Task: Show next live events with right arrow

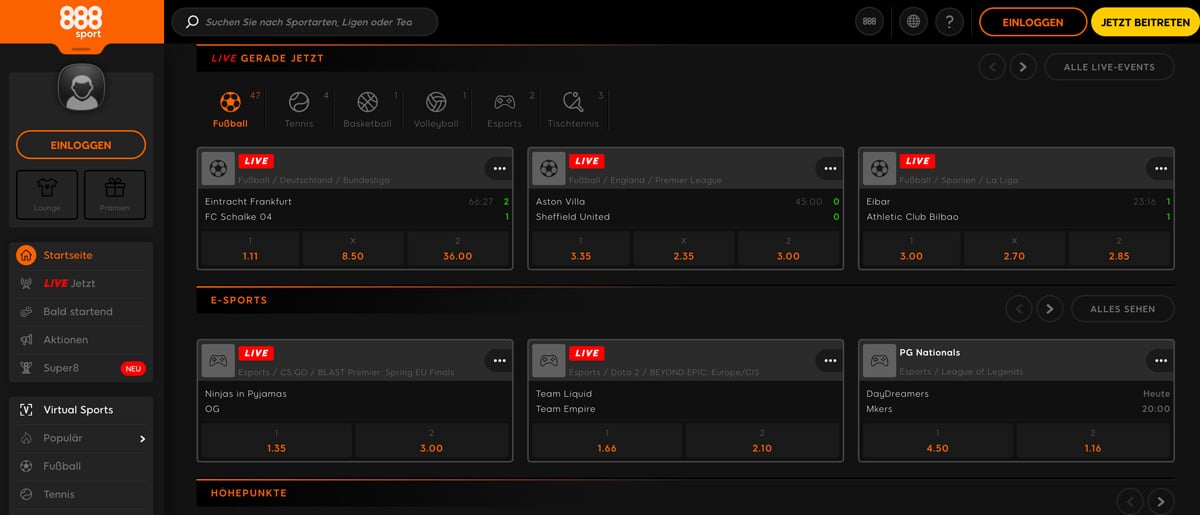Action: 1022,67
